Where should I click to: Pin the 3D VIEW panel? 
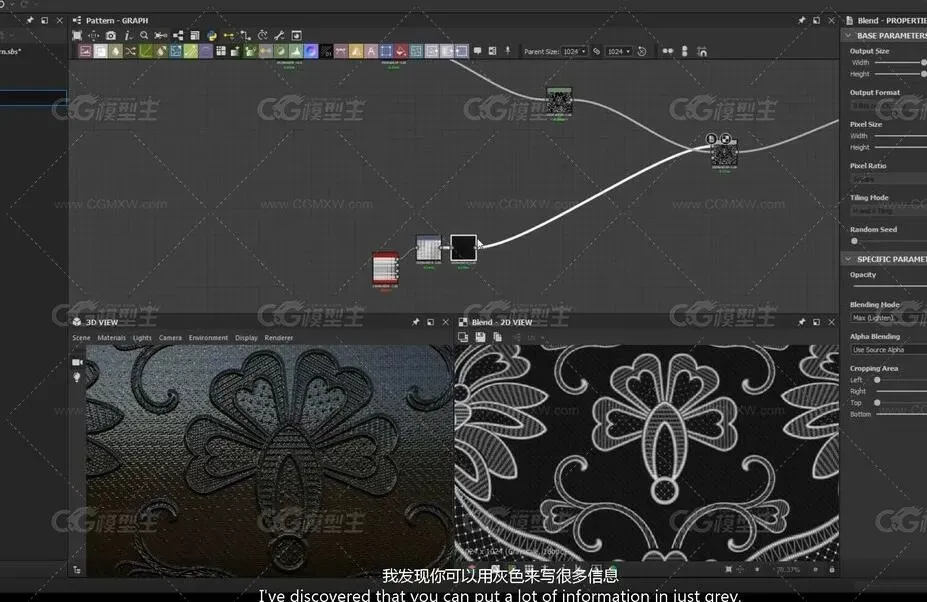[x=415, y=322]
